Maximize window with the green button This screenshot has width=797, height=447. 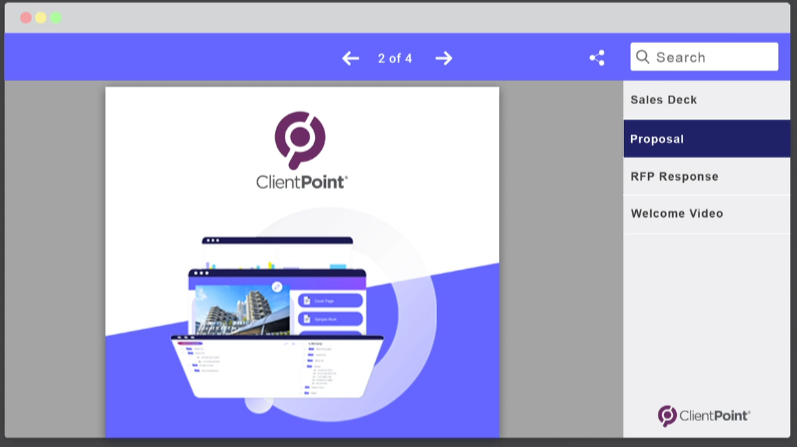pyautogui.click(x=56, y=18)
